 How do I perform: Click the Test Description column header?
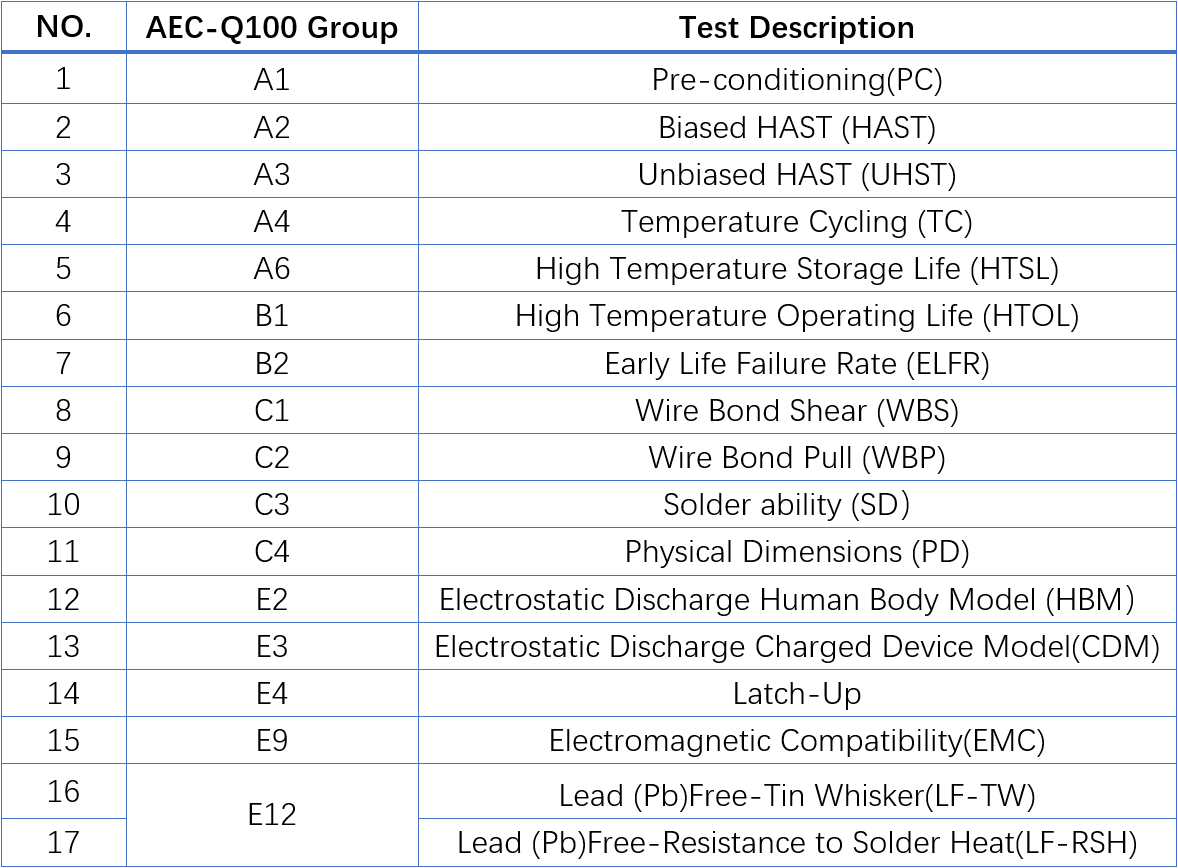pyautogui.click(x=797, y=28)
